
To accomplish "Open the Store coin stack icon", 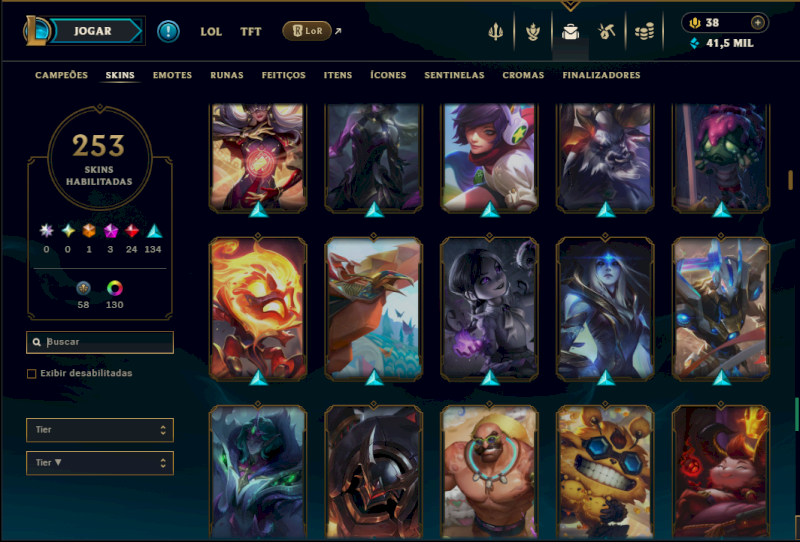I will [644, 32].
